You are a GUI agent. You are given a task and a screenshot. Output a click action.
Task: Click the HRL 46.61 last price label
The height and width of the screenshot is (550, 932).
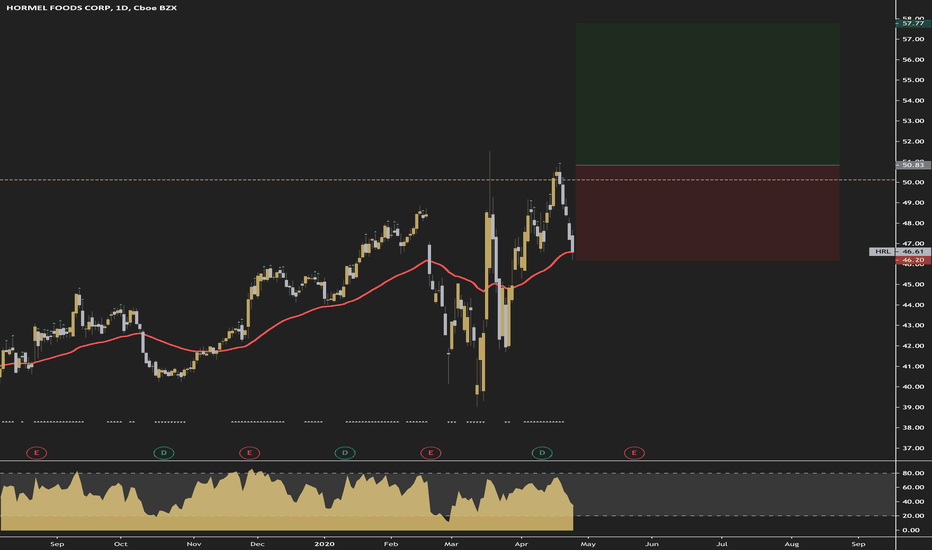click(900, 252)
